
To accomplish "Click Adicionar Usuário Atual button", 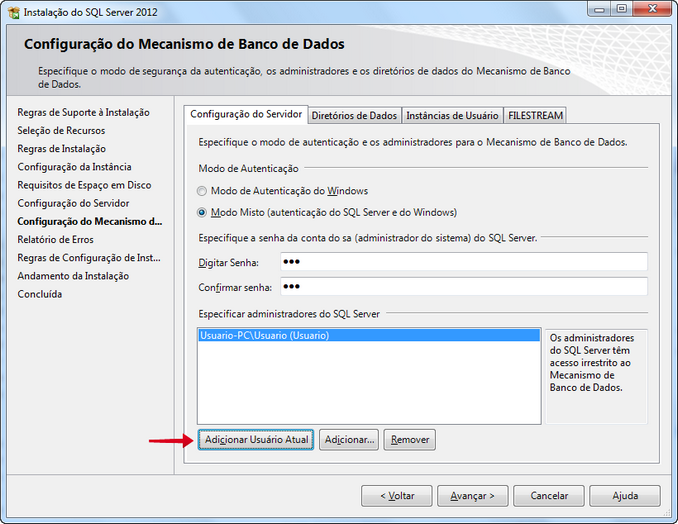I will (x=256, y=440).
